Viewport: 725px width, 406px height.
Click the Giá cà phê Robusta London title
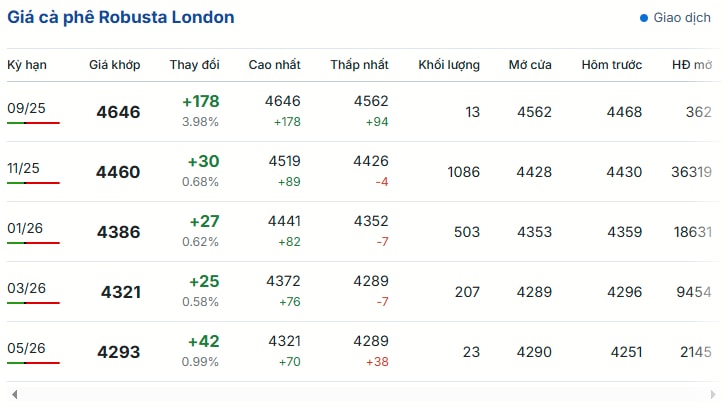coord(121,18)
